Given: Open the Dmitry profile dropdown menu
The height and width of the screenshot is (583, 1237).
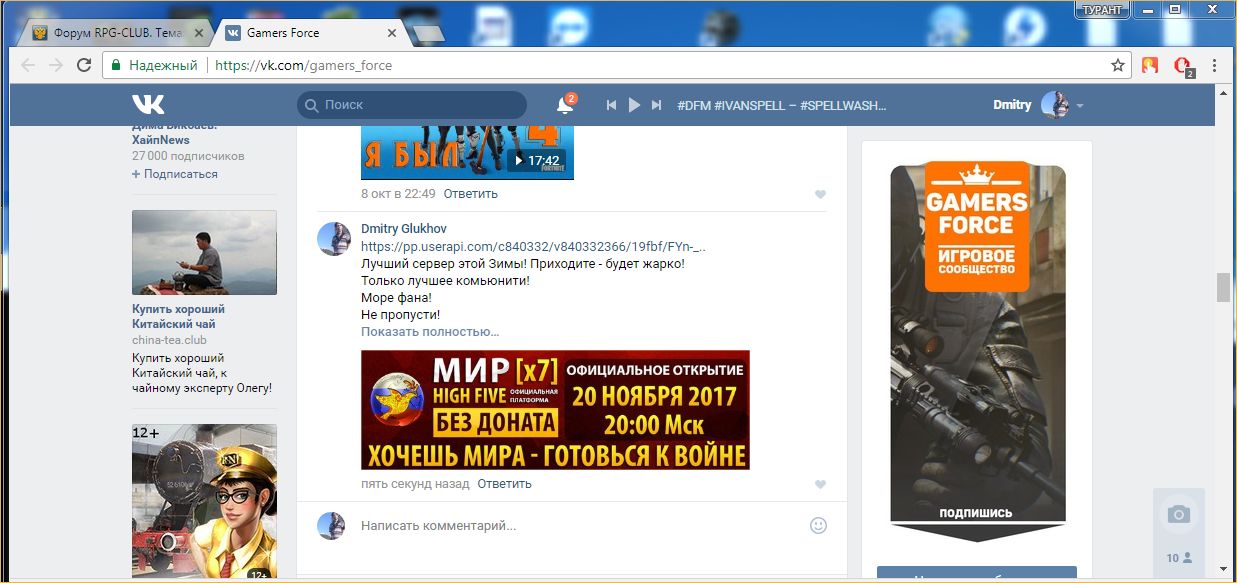Looking at the screenshot, I should (x=1038, y=105).
